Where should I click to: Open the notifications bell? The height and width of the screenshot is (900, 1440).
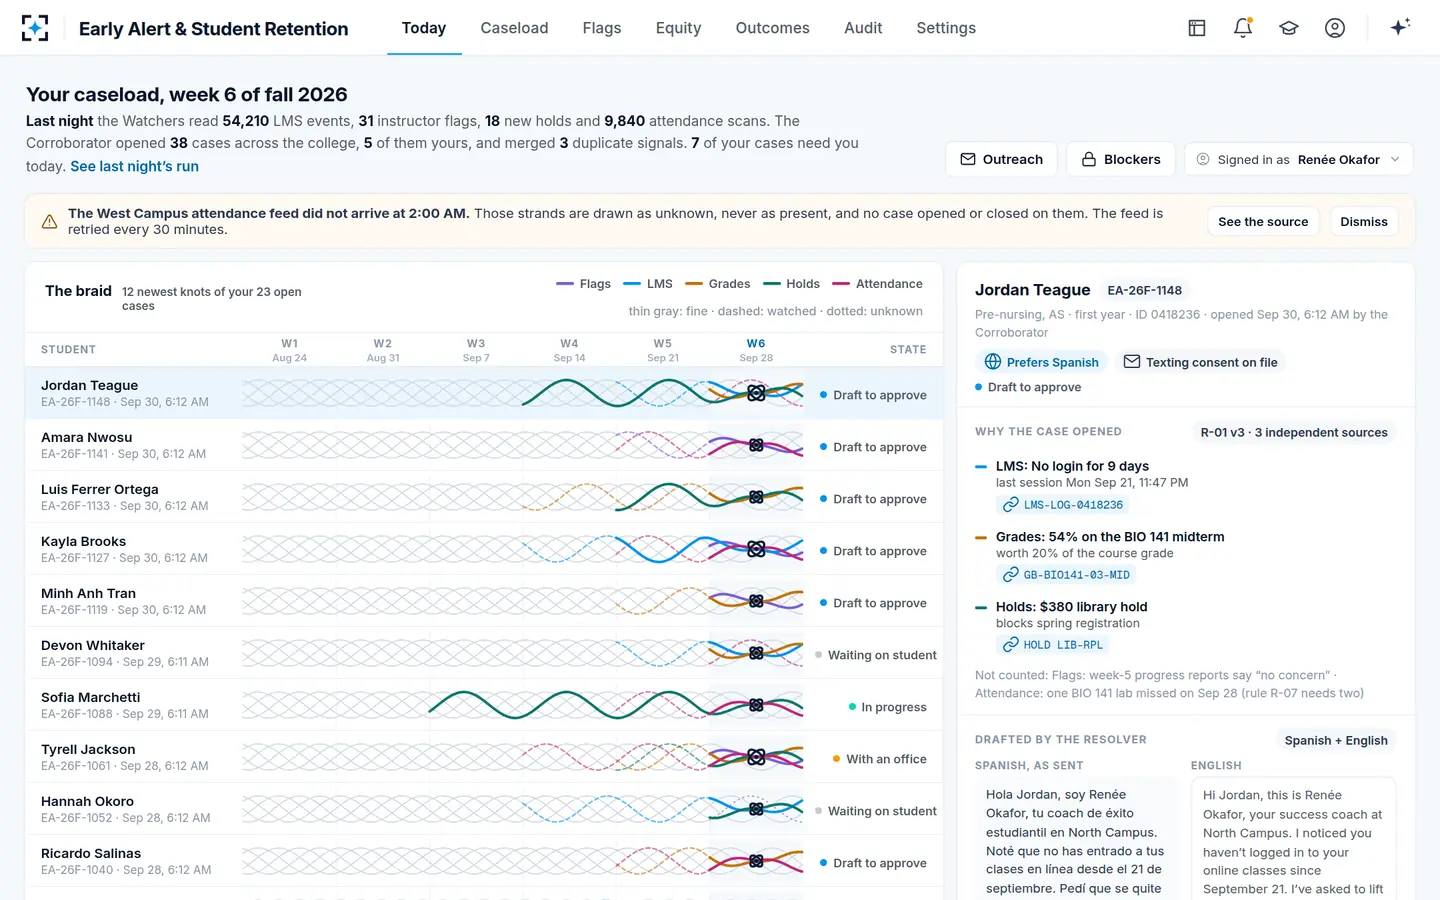click(x=1243, y=28)
